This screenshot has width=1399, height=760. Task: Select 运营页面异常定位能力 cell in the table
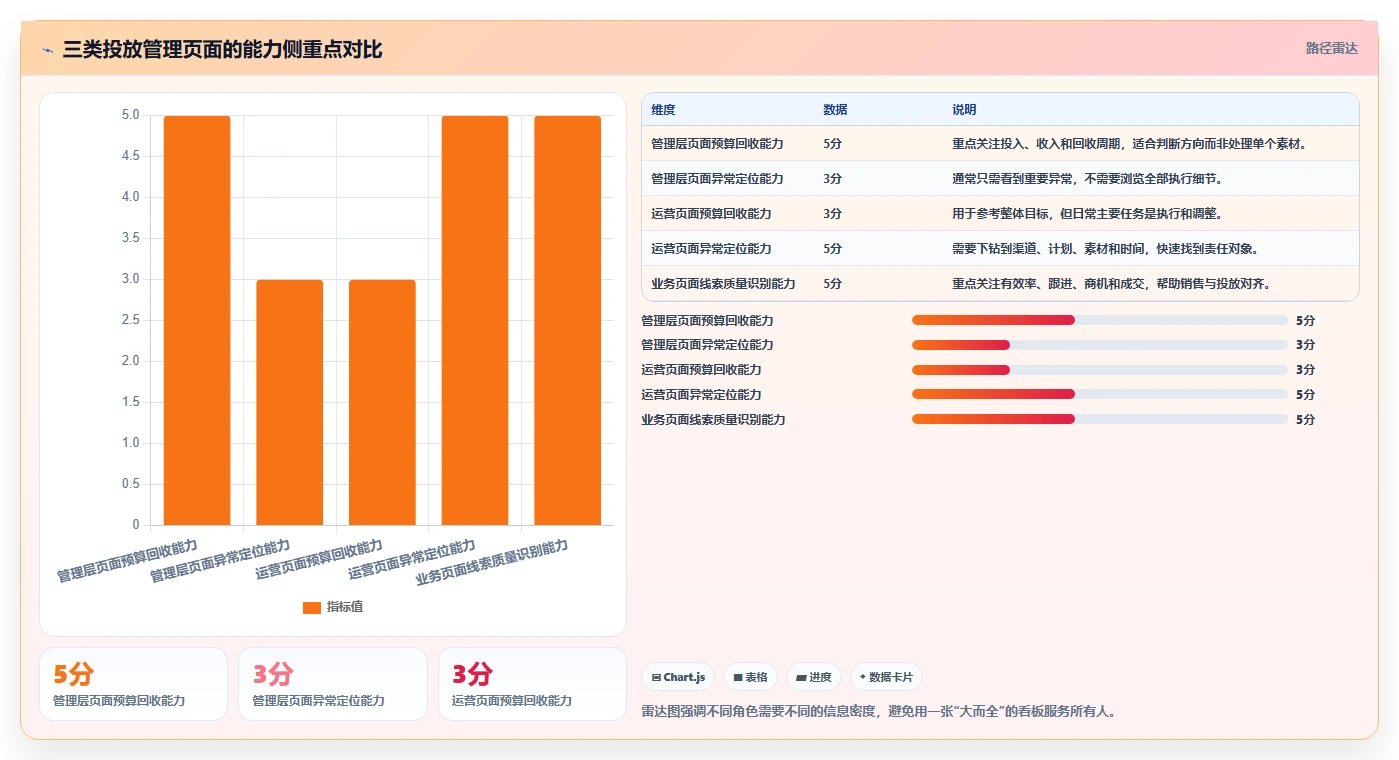coord(711,249)
